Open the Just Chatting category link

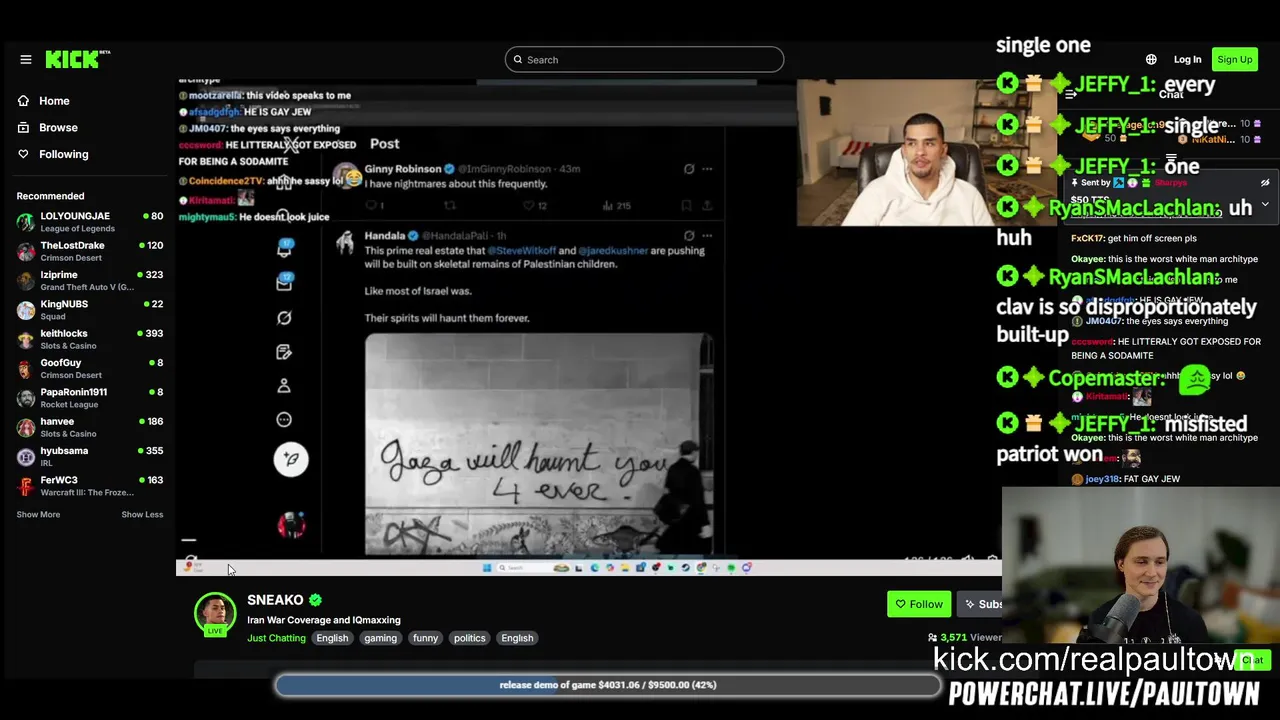pos(276,638)
